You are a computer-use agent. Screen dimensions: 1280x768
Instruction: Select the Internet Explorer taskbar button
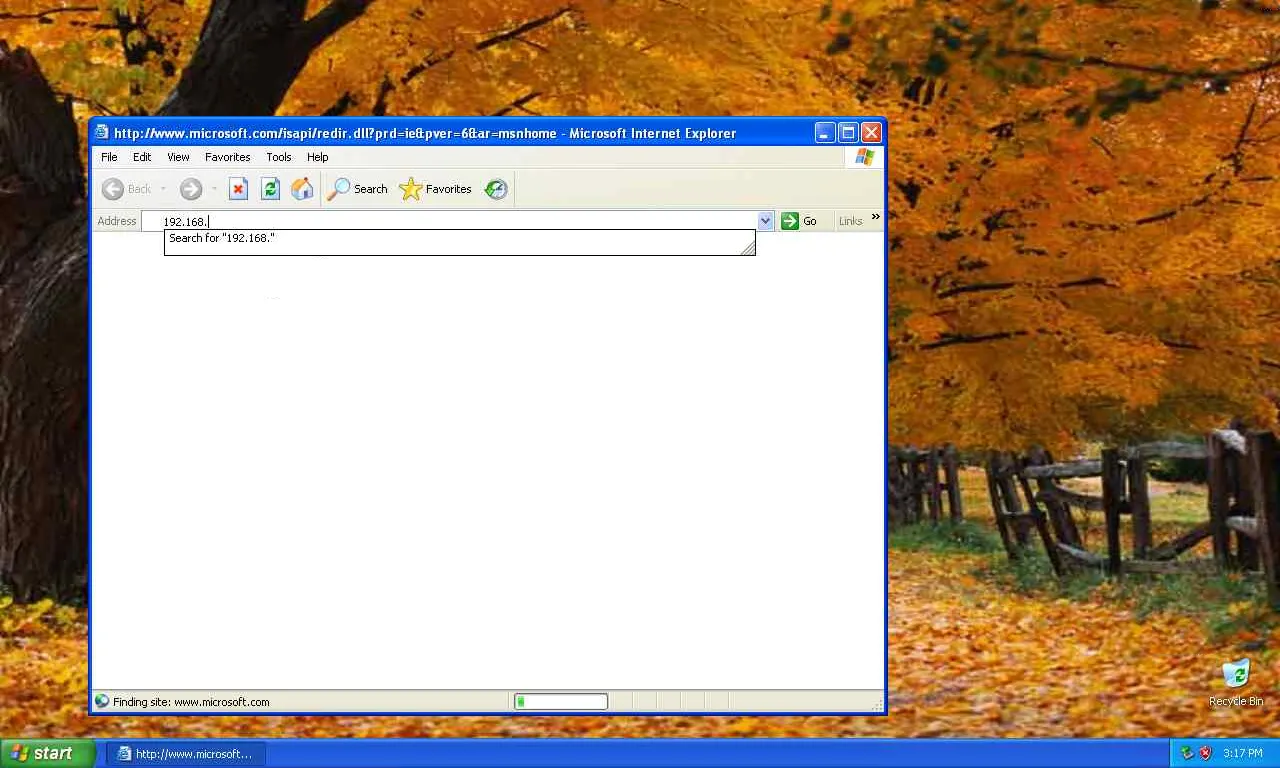pyautogui.click(x=186, y=754)
